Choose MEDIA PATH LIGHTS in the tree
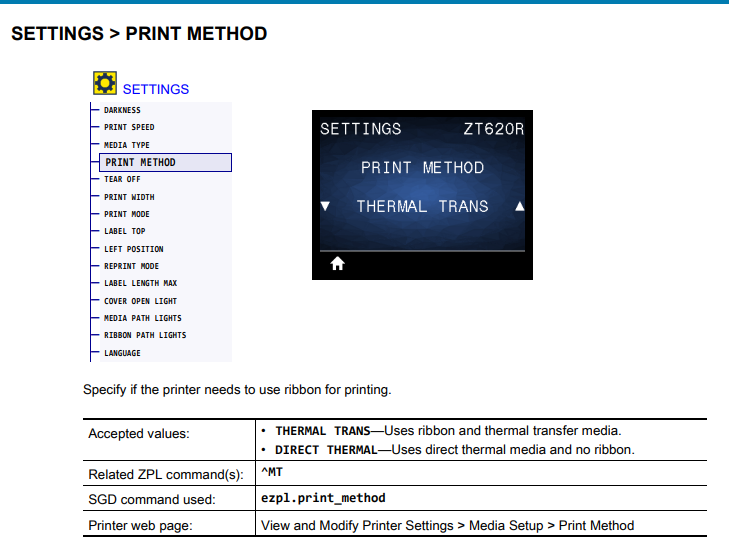729x541 pixels. coord(142,318)
